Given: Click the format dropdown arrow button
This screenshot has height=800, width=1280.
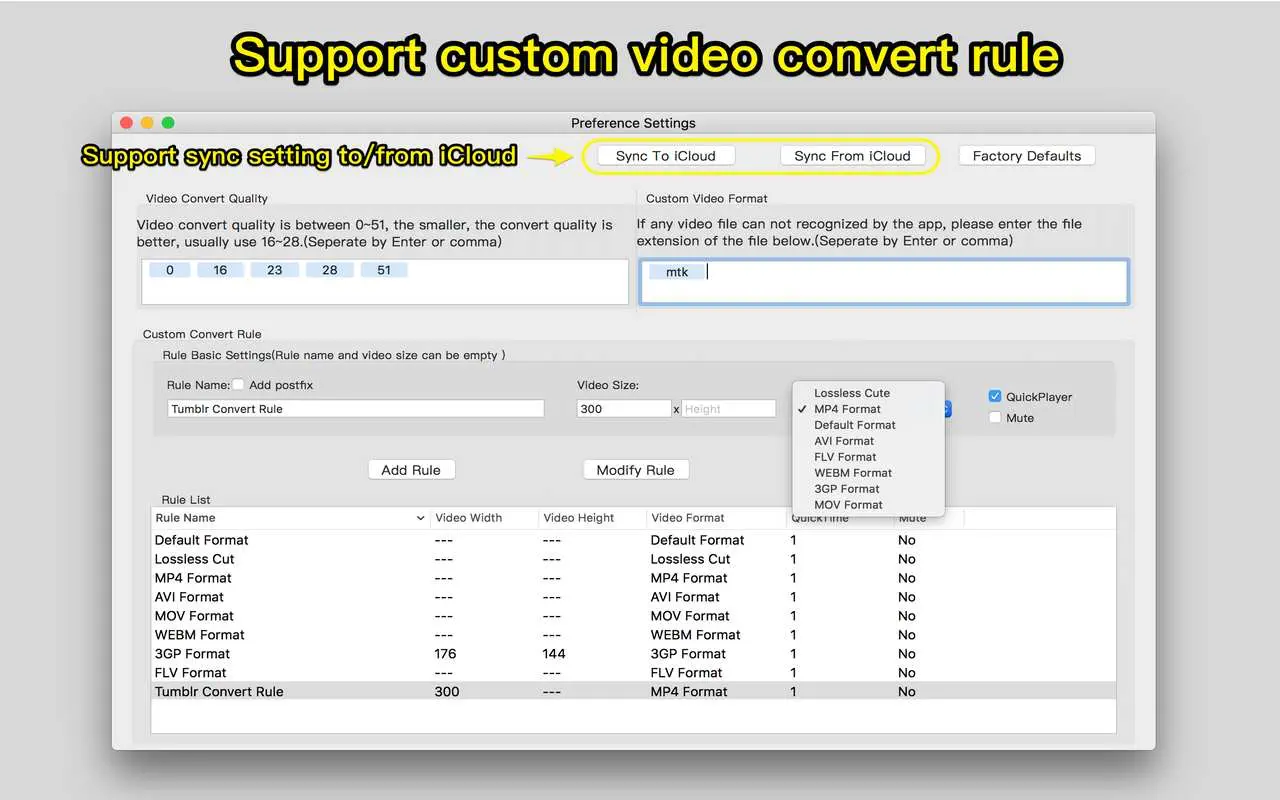Looking at the screenshot, I should coord(947,409).
